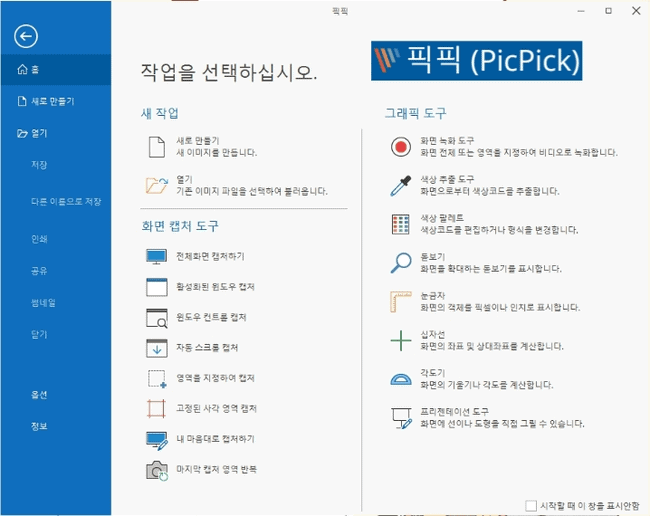650x516 pixels.
Task: Click the 윈도우 컨트롤 캡처 icon
Action: (157, 318)
